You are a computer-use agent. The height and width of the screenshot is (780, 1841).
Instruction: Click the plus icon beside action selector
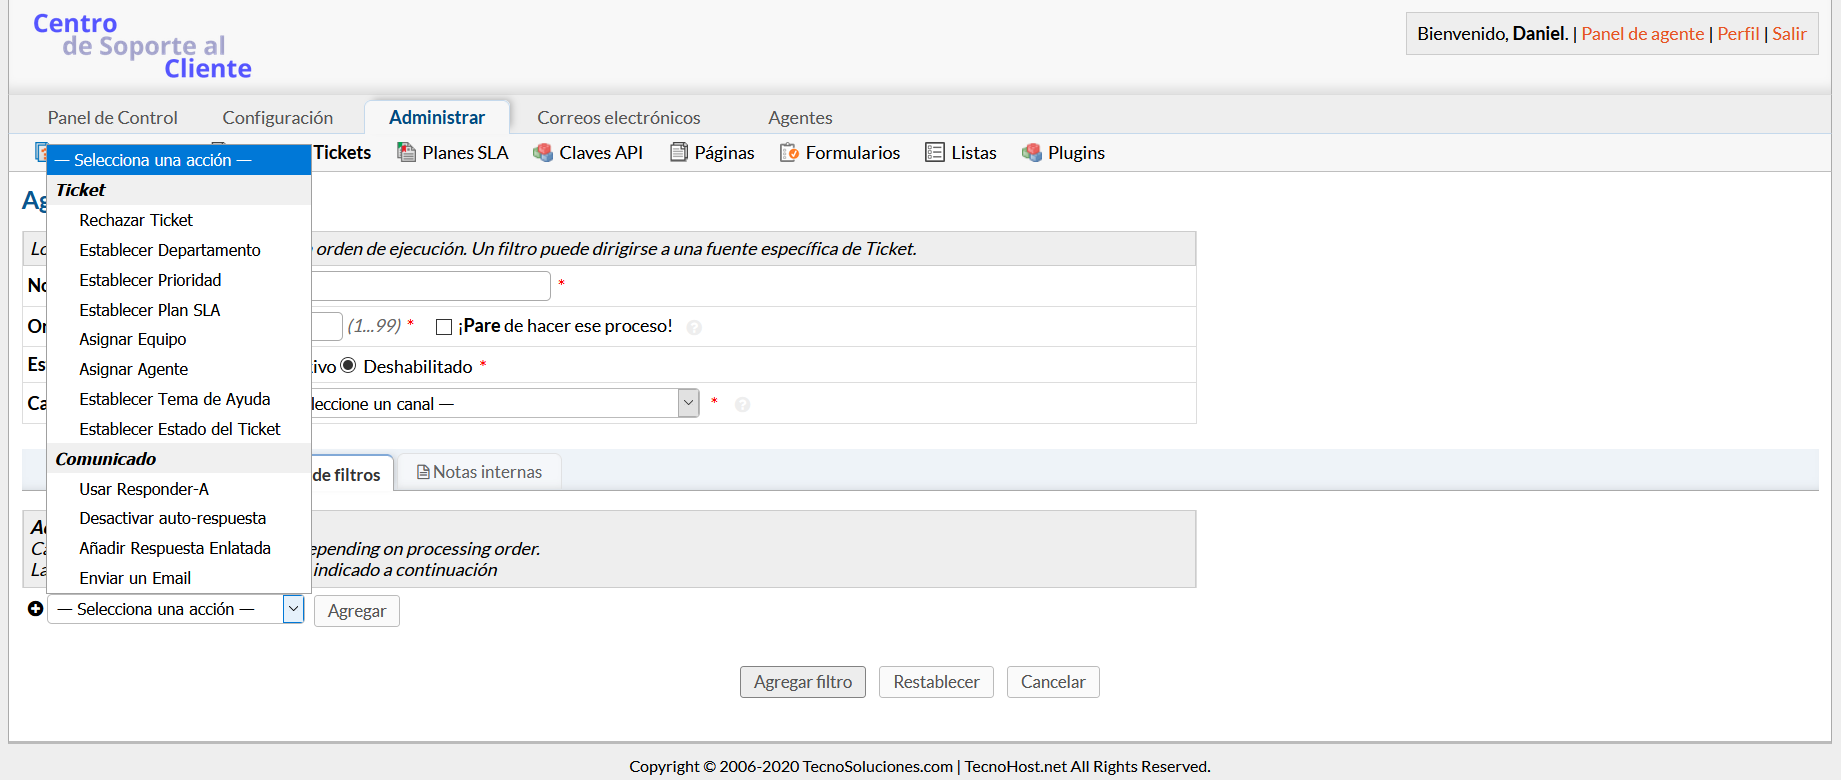pyautogui.click(x=35, y=609)
